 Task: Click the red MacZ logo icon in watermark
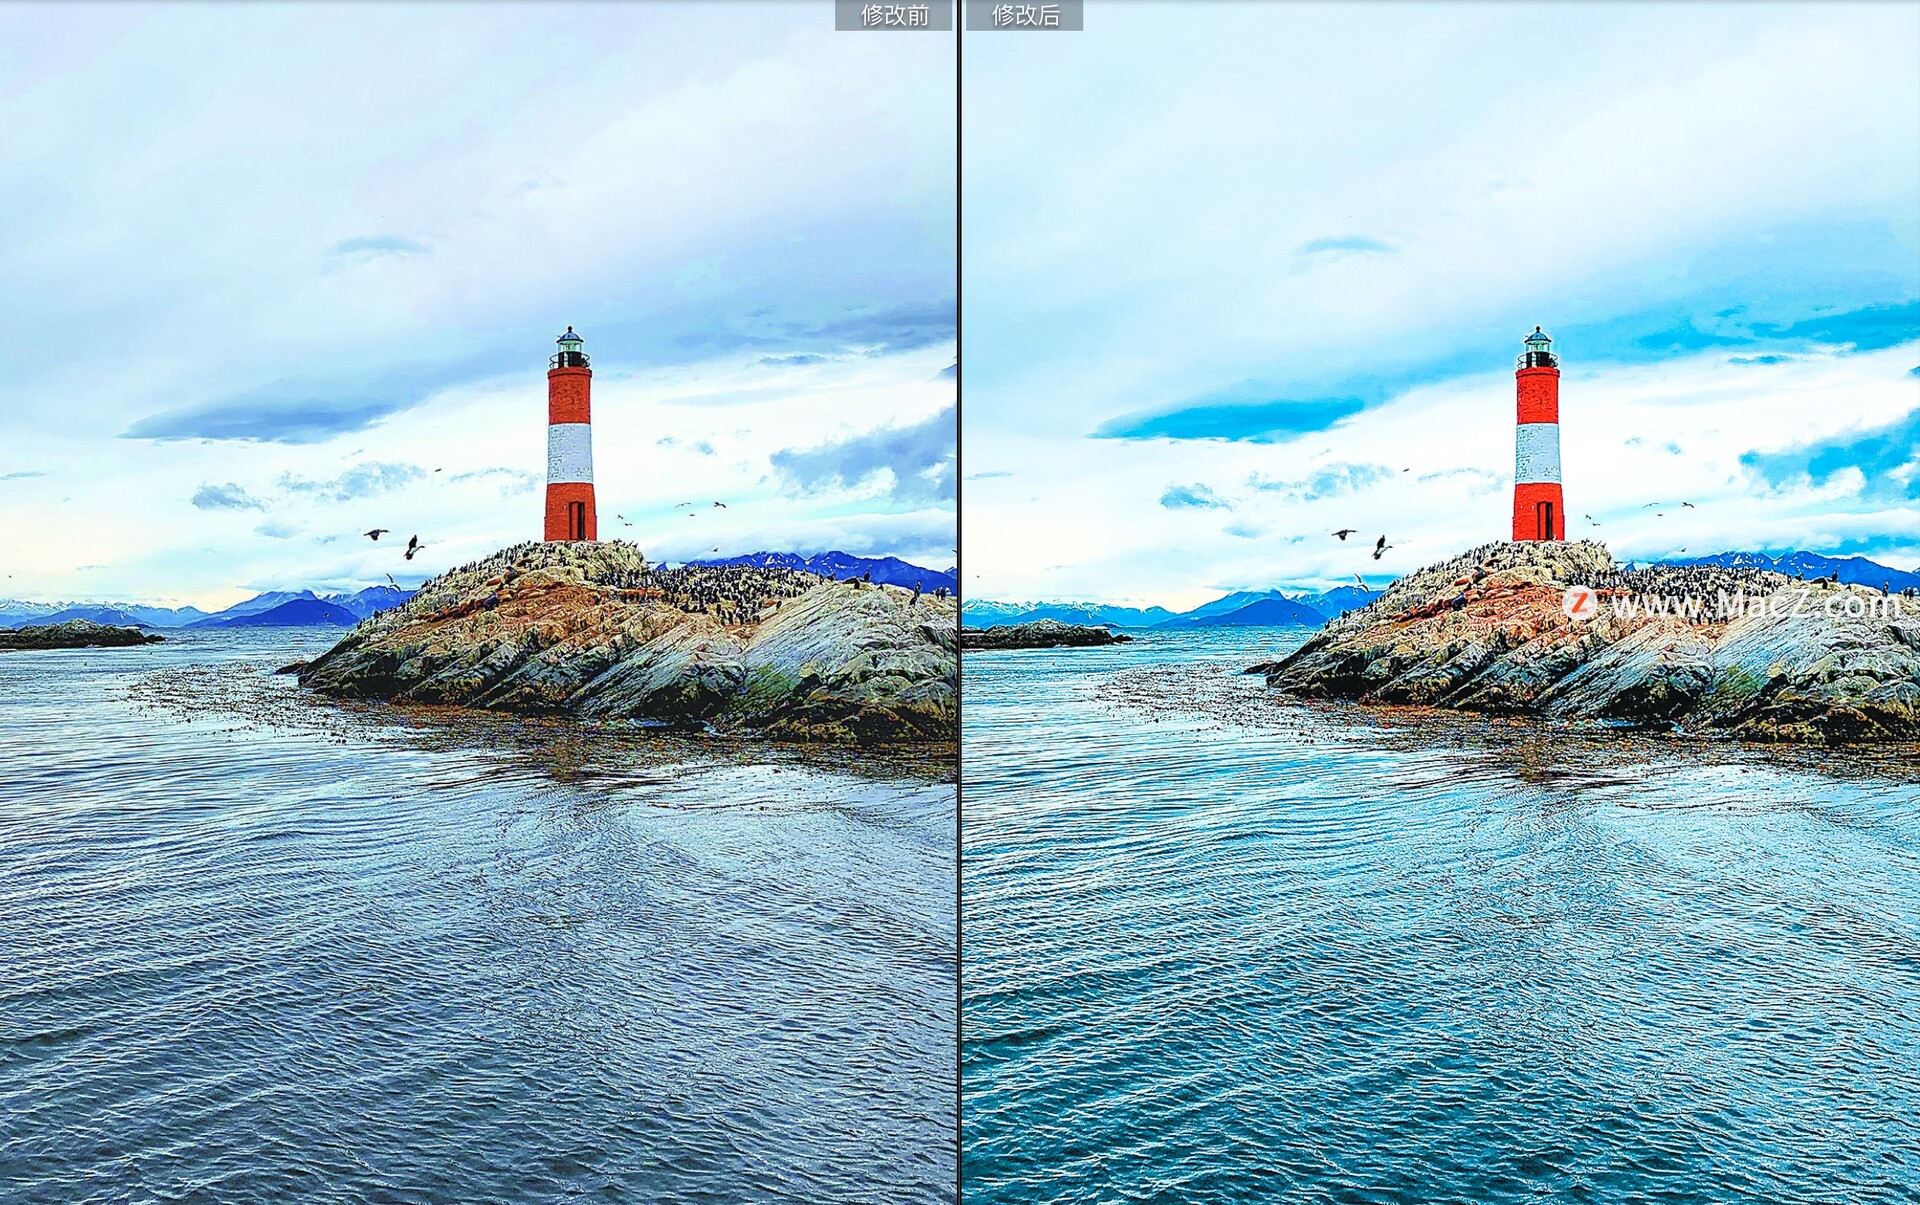point(1579,603)
